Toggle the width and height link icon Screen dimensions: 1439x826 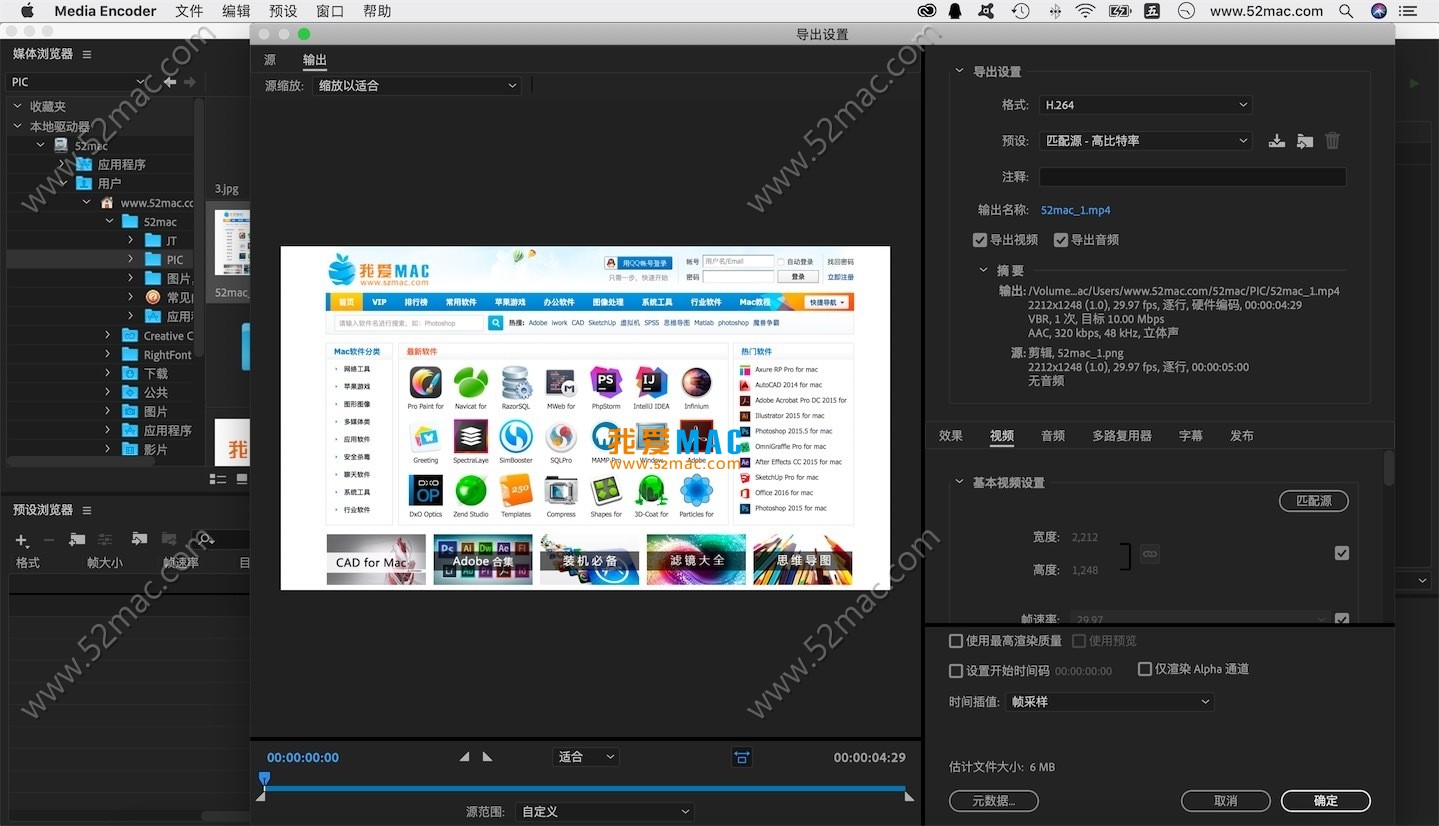point(1150,553)
